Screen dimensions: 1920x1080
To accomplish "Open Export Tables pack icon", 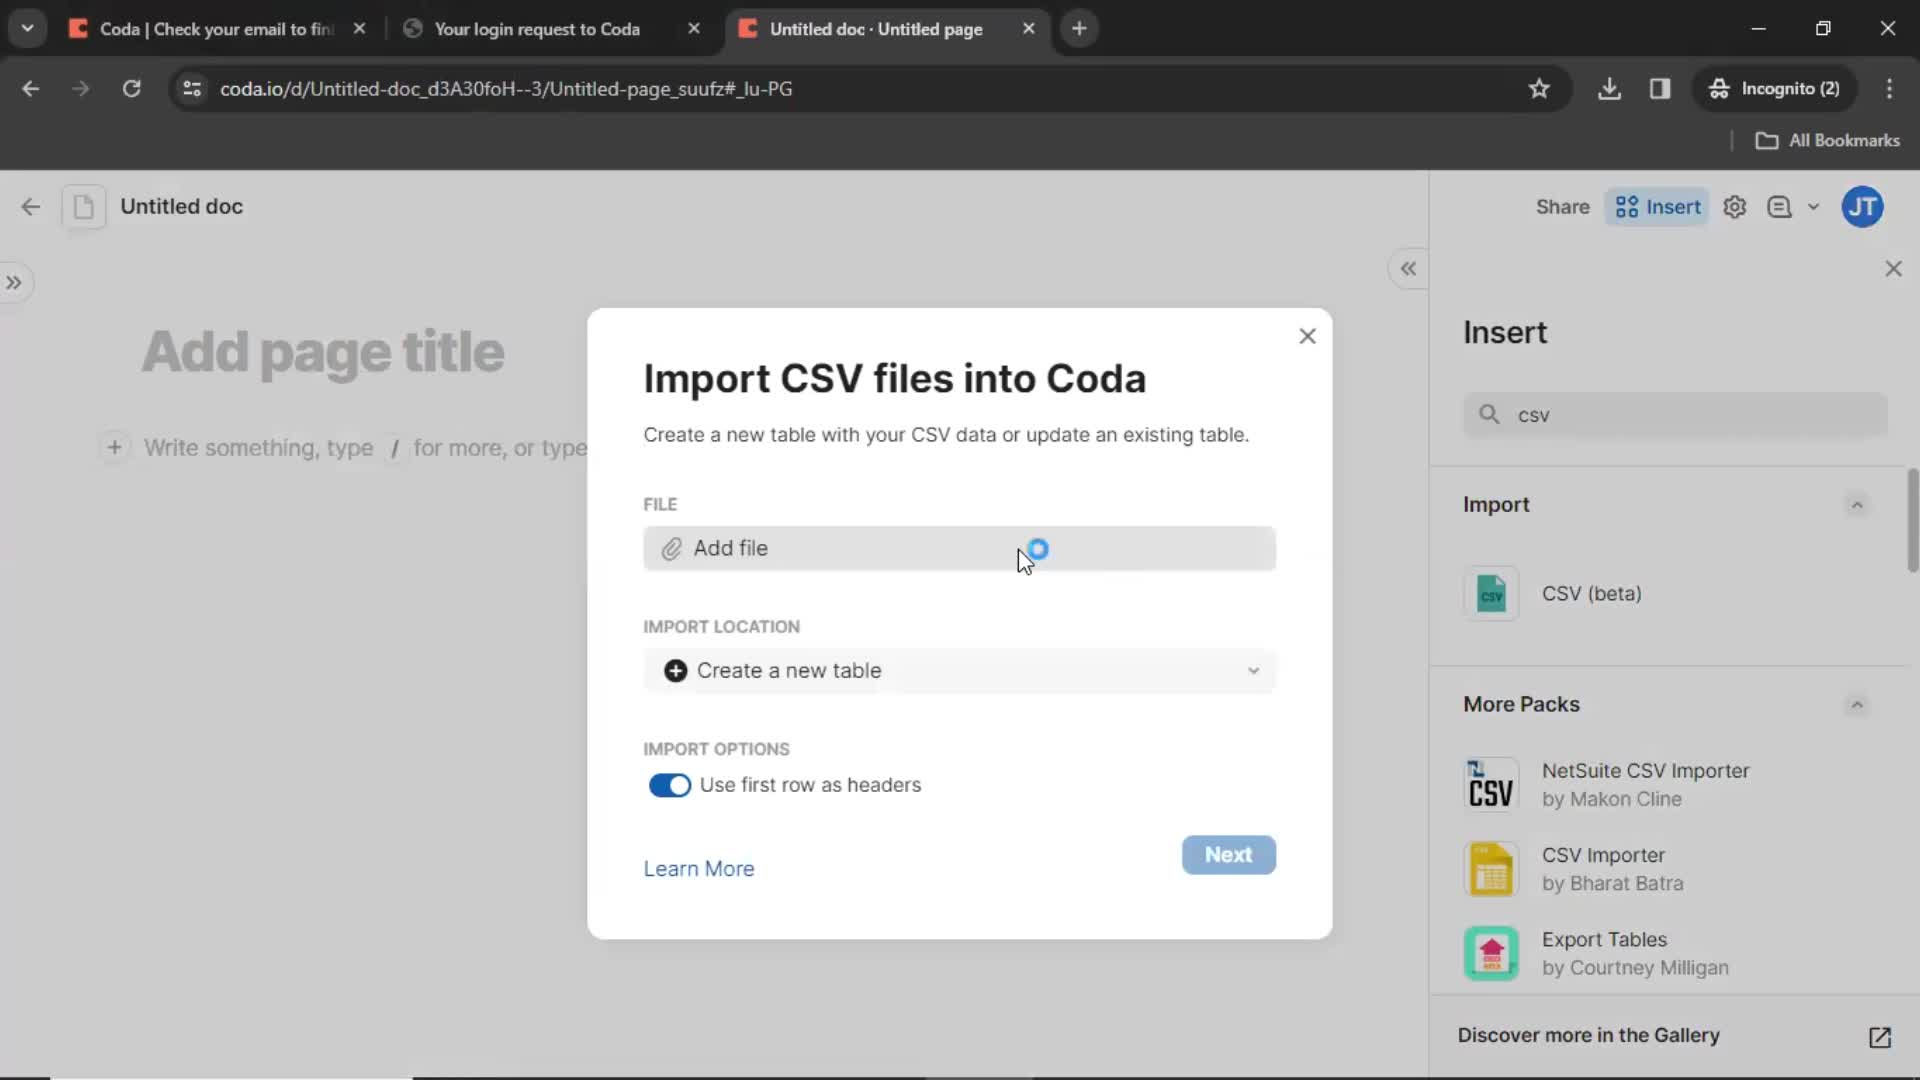I will pyautogui.click(x=1491, y=953).
